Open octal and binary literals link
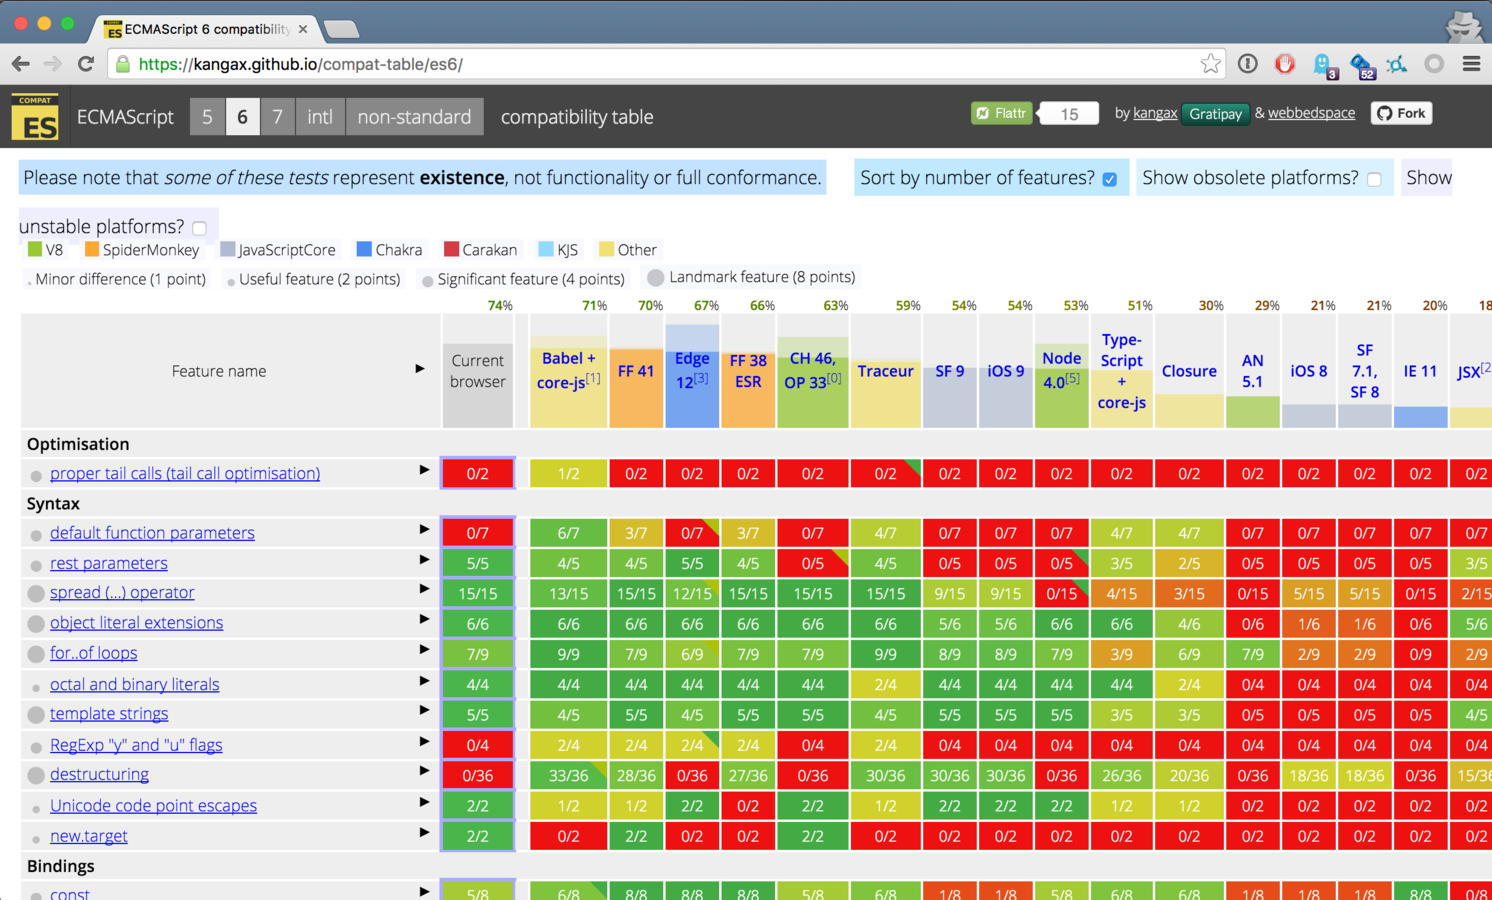 pos(134,684)
